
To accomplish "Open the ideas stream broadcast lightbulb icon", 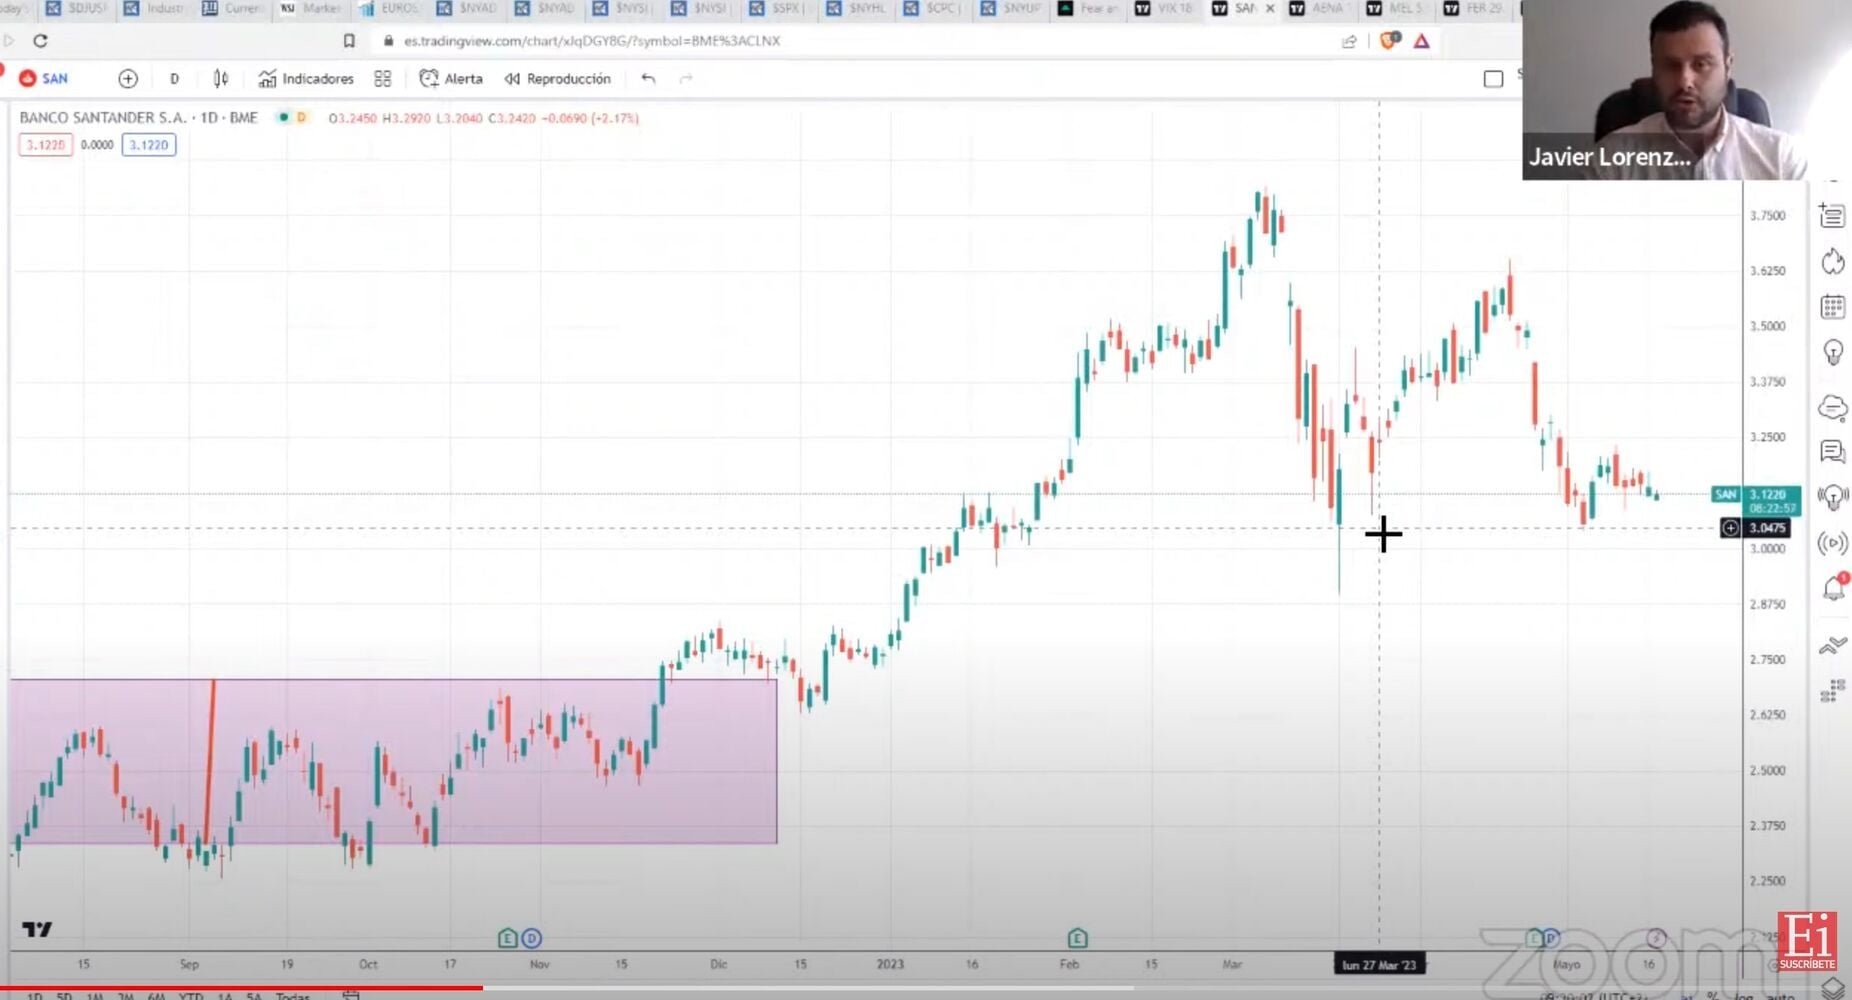I will coord(1832,497).
